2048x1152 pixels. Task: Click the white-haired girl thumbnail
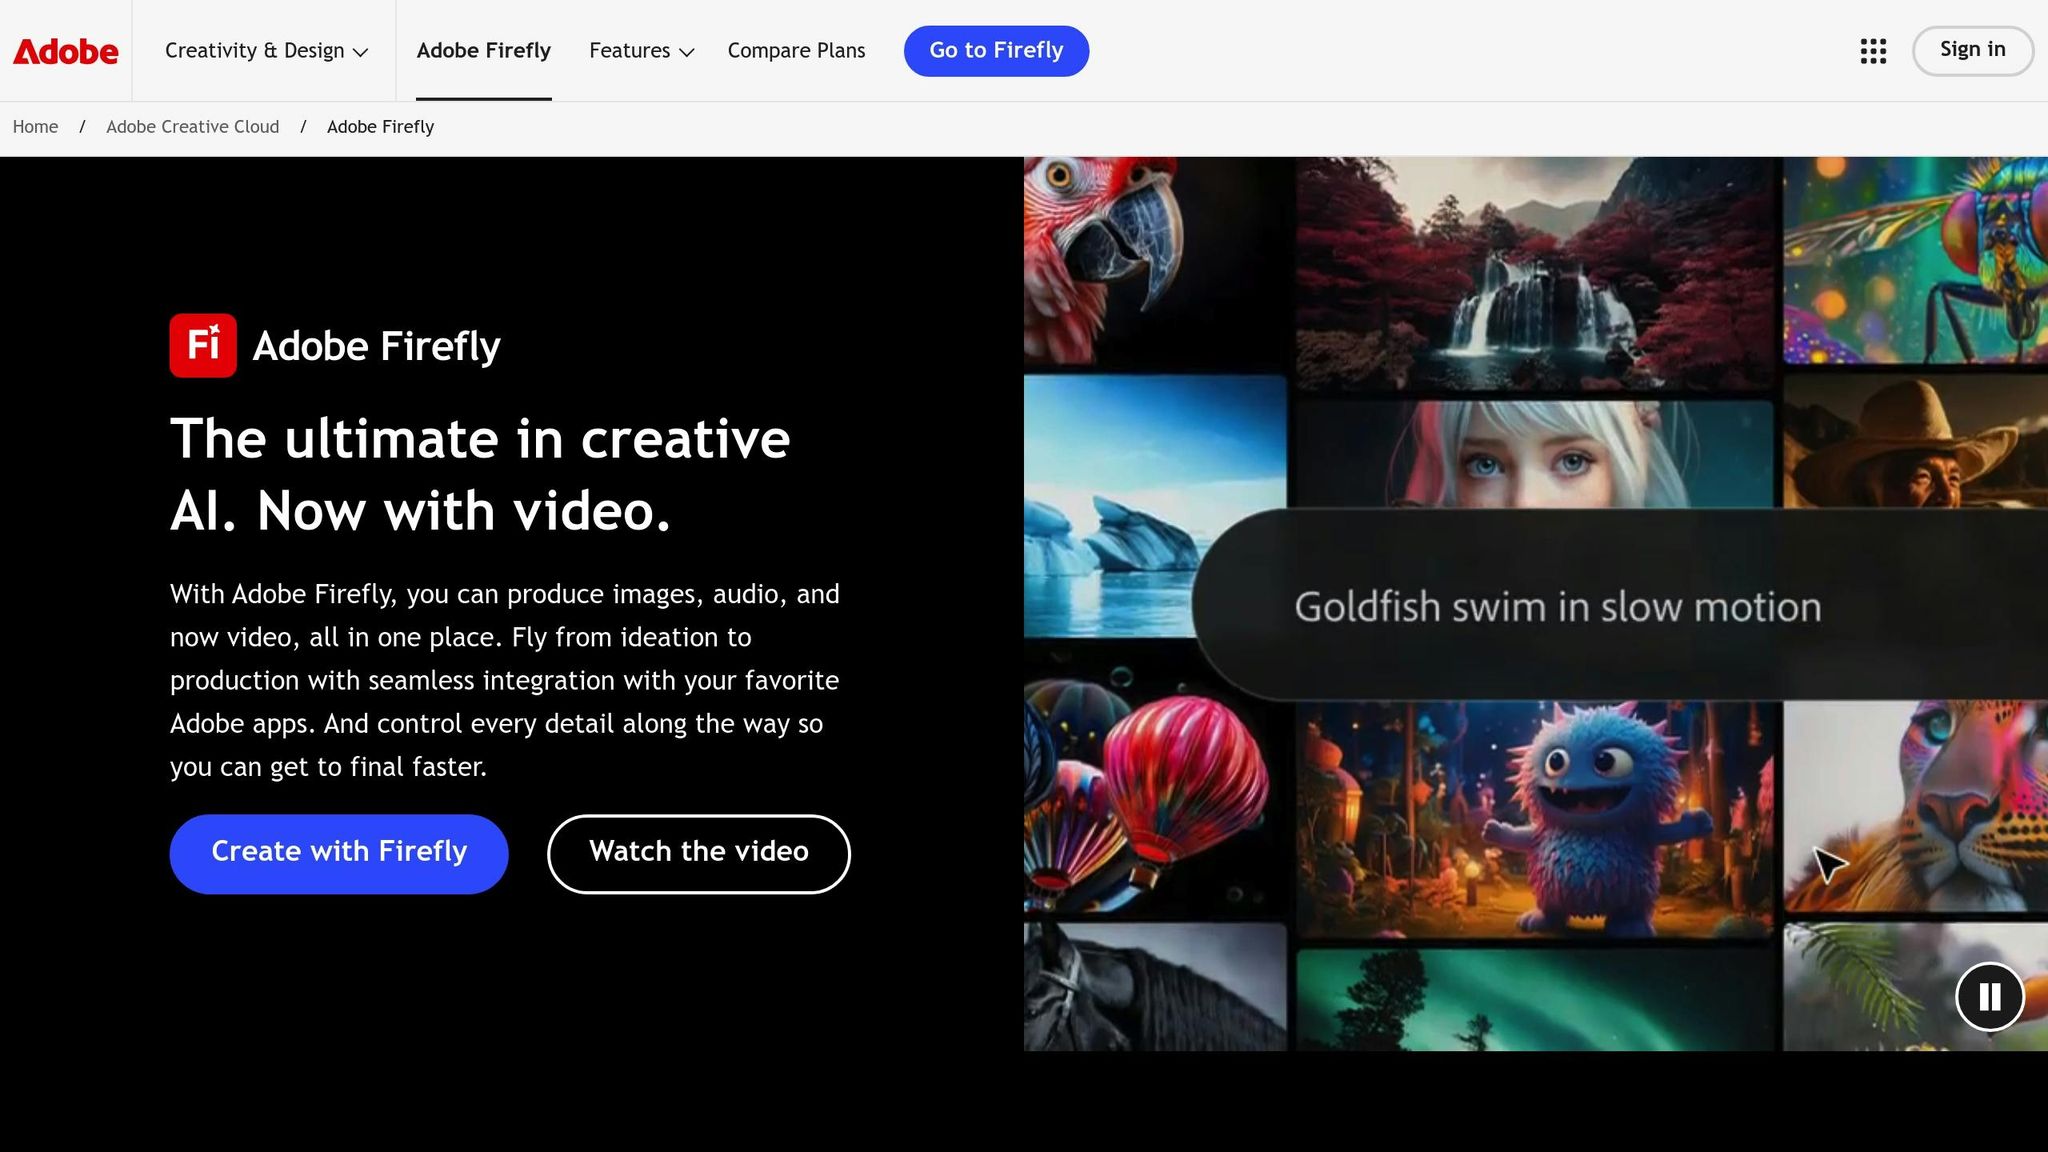(x=1535, y=455)
